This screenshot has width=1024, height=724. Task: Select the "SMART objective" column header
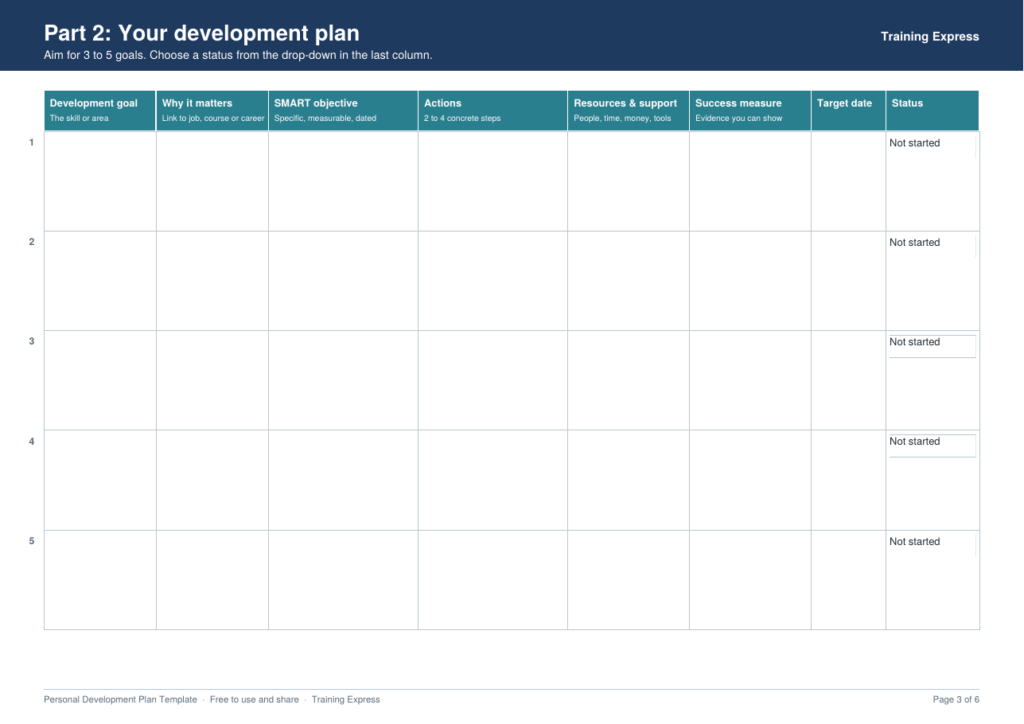(343, 110)
